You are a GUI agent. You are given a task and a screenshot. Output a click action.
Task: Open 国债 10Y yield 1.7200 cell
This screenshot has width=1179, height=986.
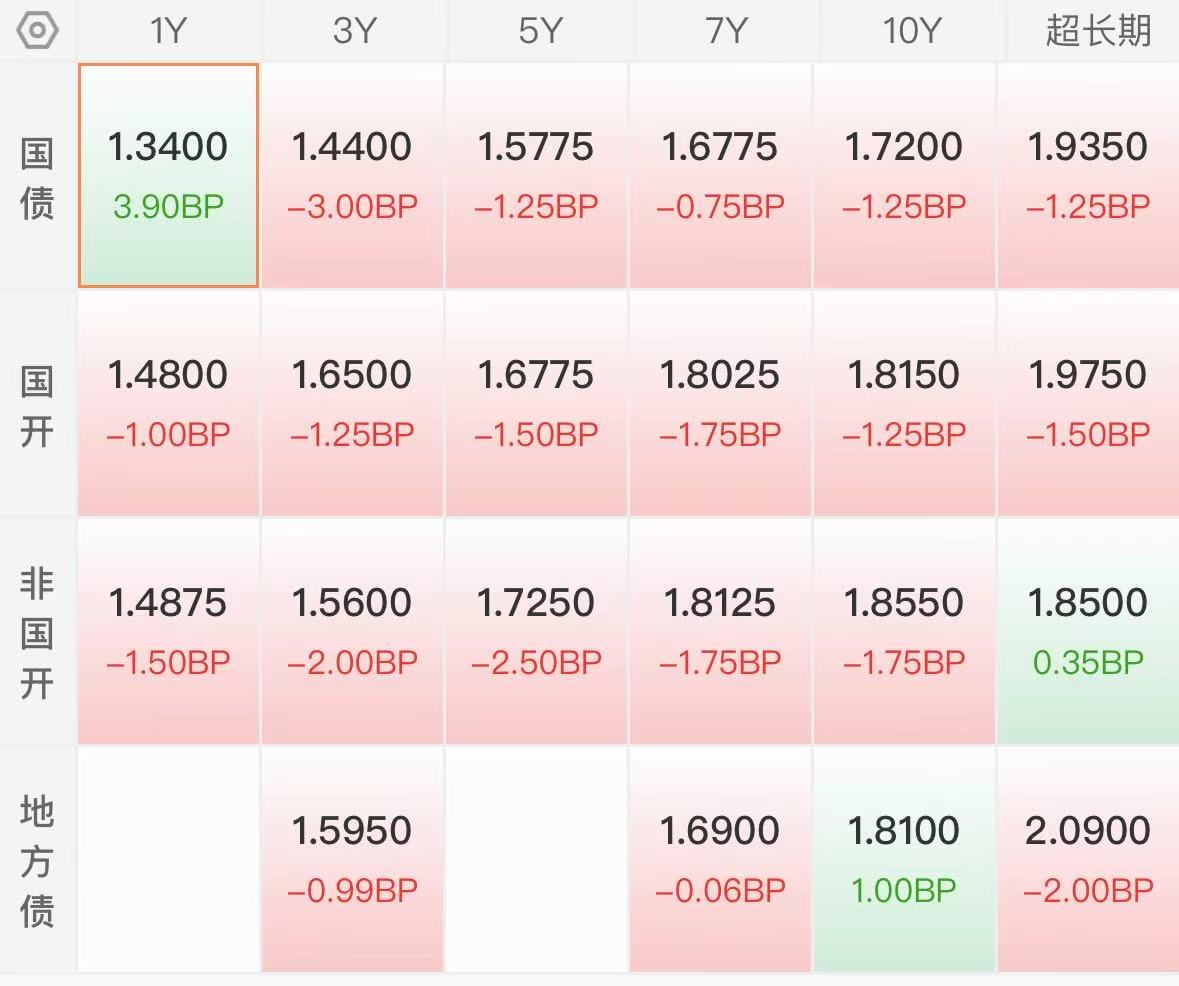click(x=904, y=175)
